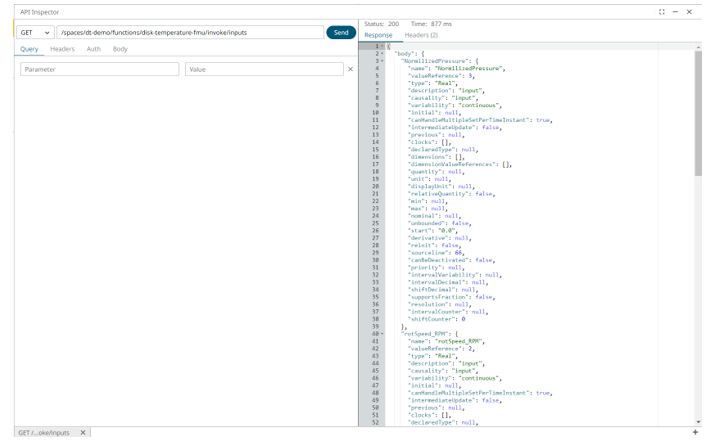
Task: Click the Parameter input field
Action: [x=99, y=70]
